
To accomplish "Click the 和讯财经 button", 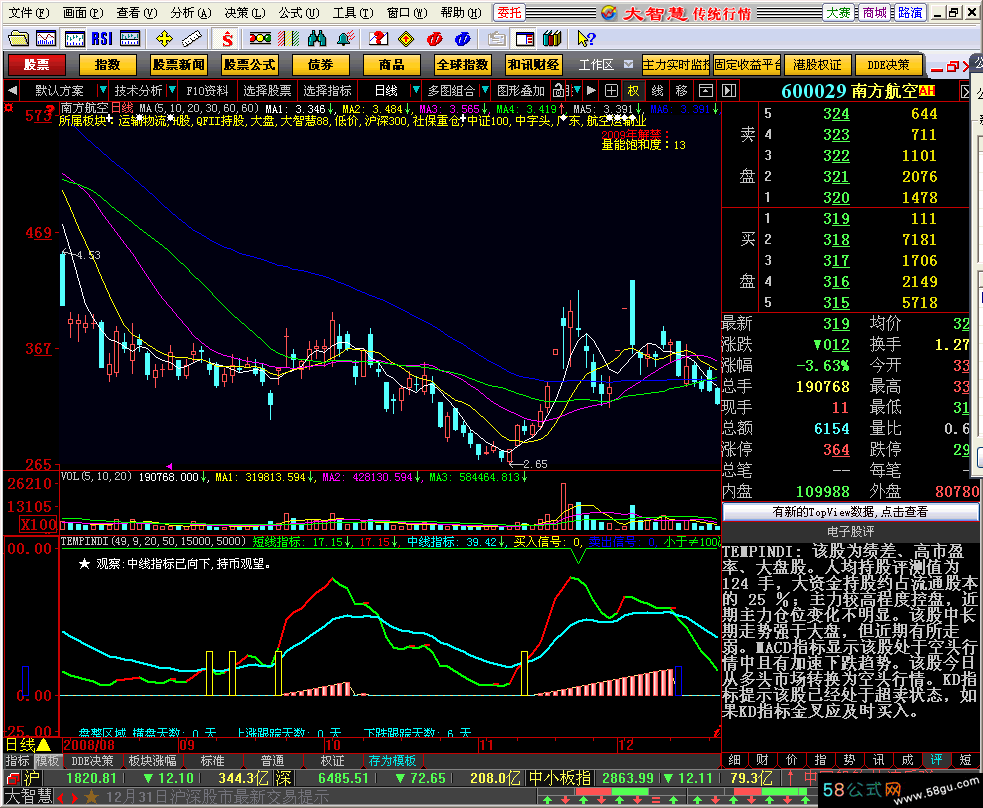I will tap(534, 65).
